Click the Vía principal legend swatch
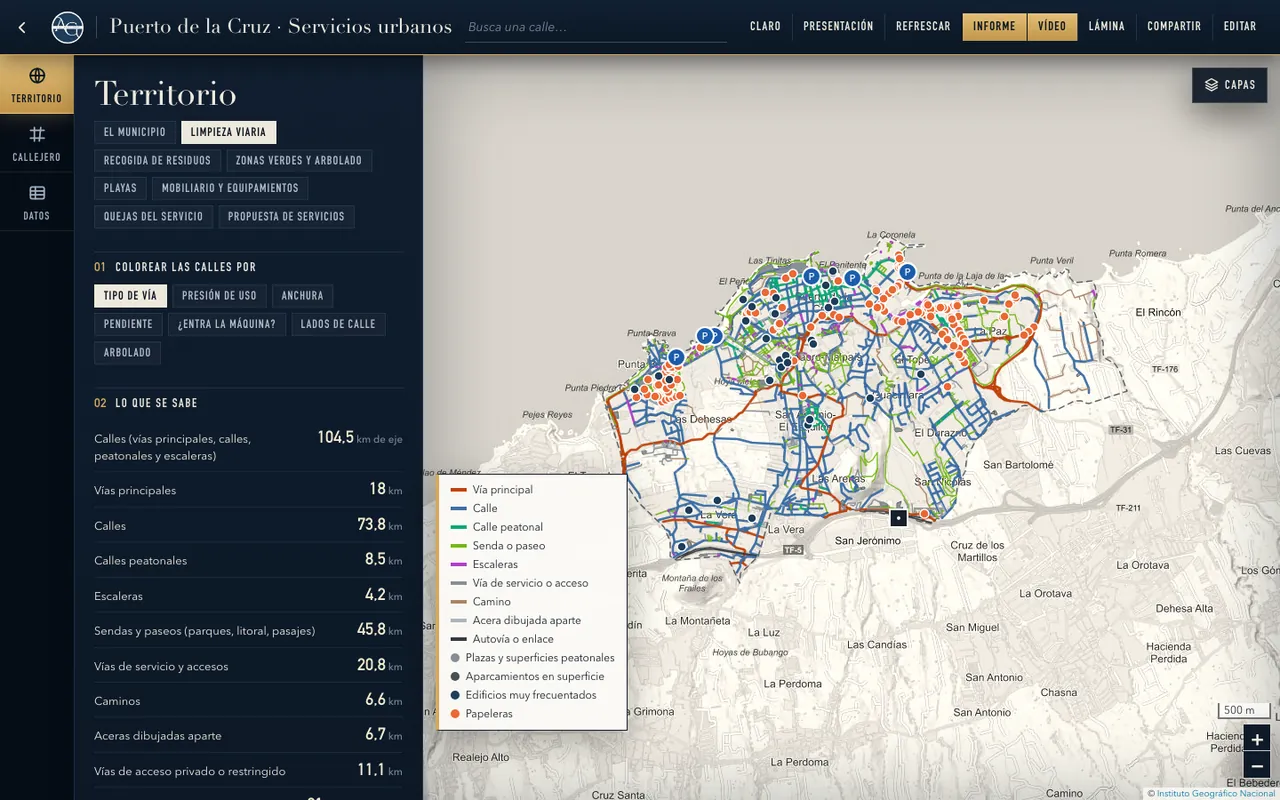 point(459,490)
